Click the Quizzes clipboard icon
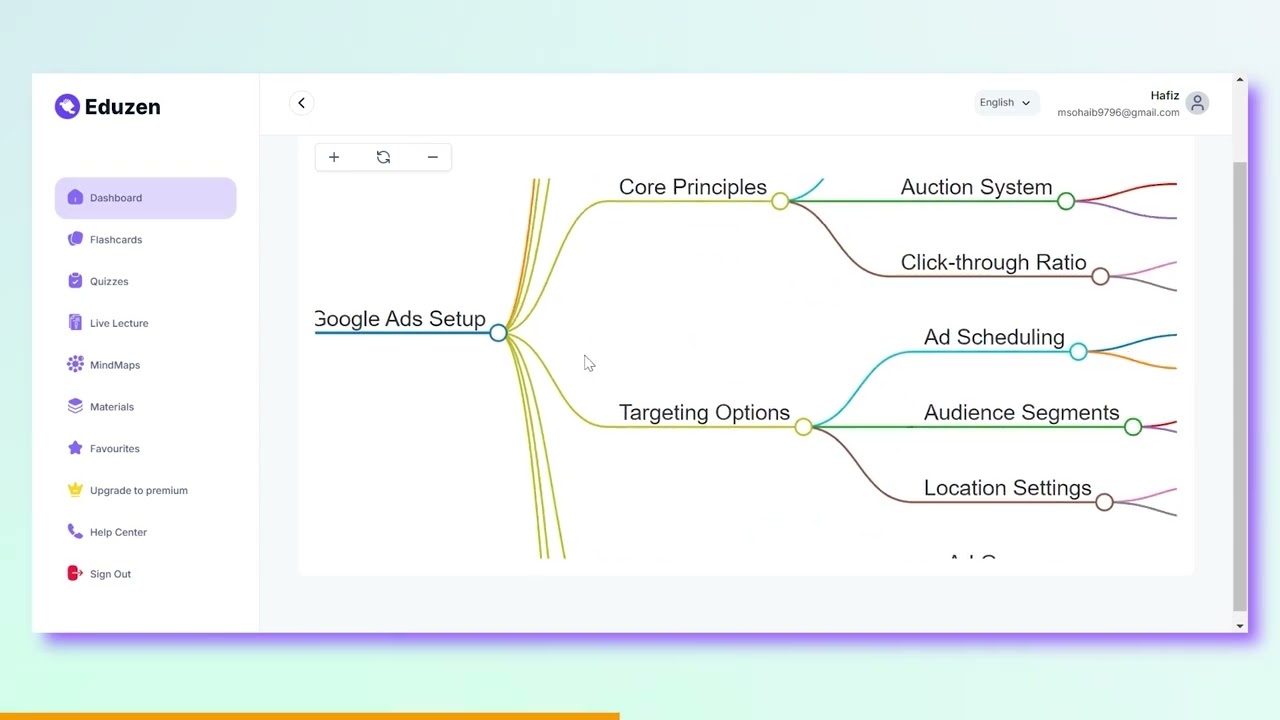 coord(75,281)
